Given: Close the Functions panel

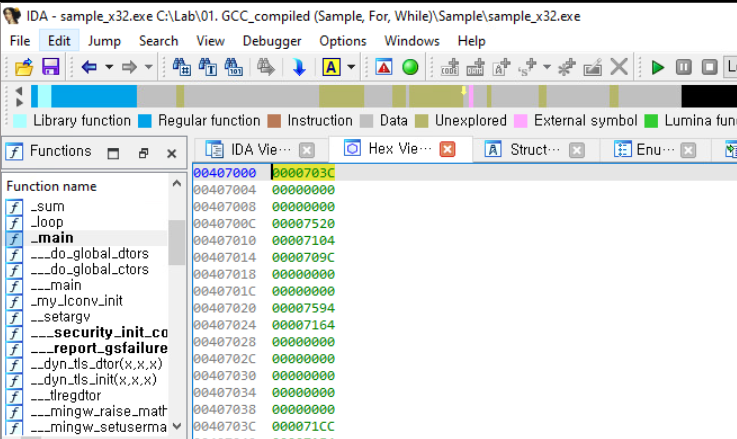Looking at the screenshot, I should tap(172, 153).
